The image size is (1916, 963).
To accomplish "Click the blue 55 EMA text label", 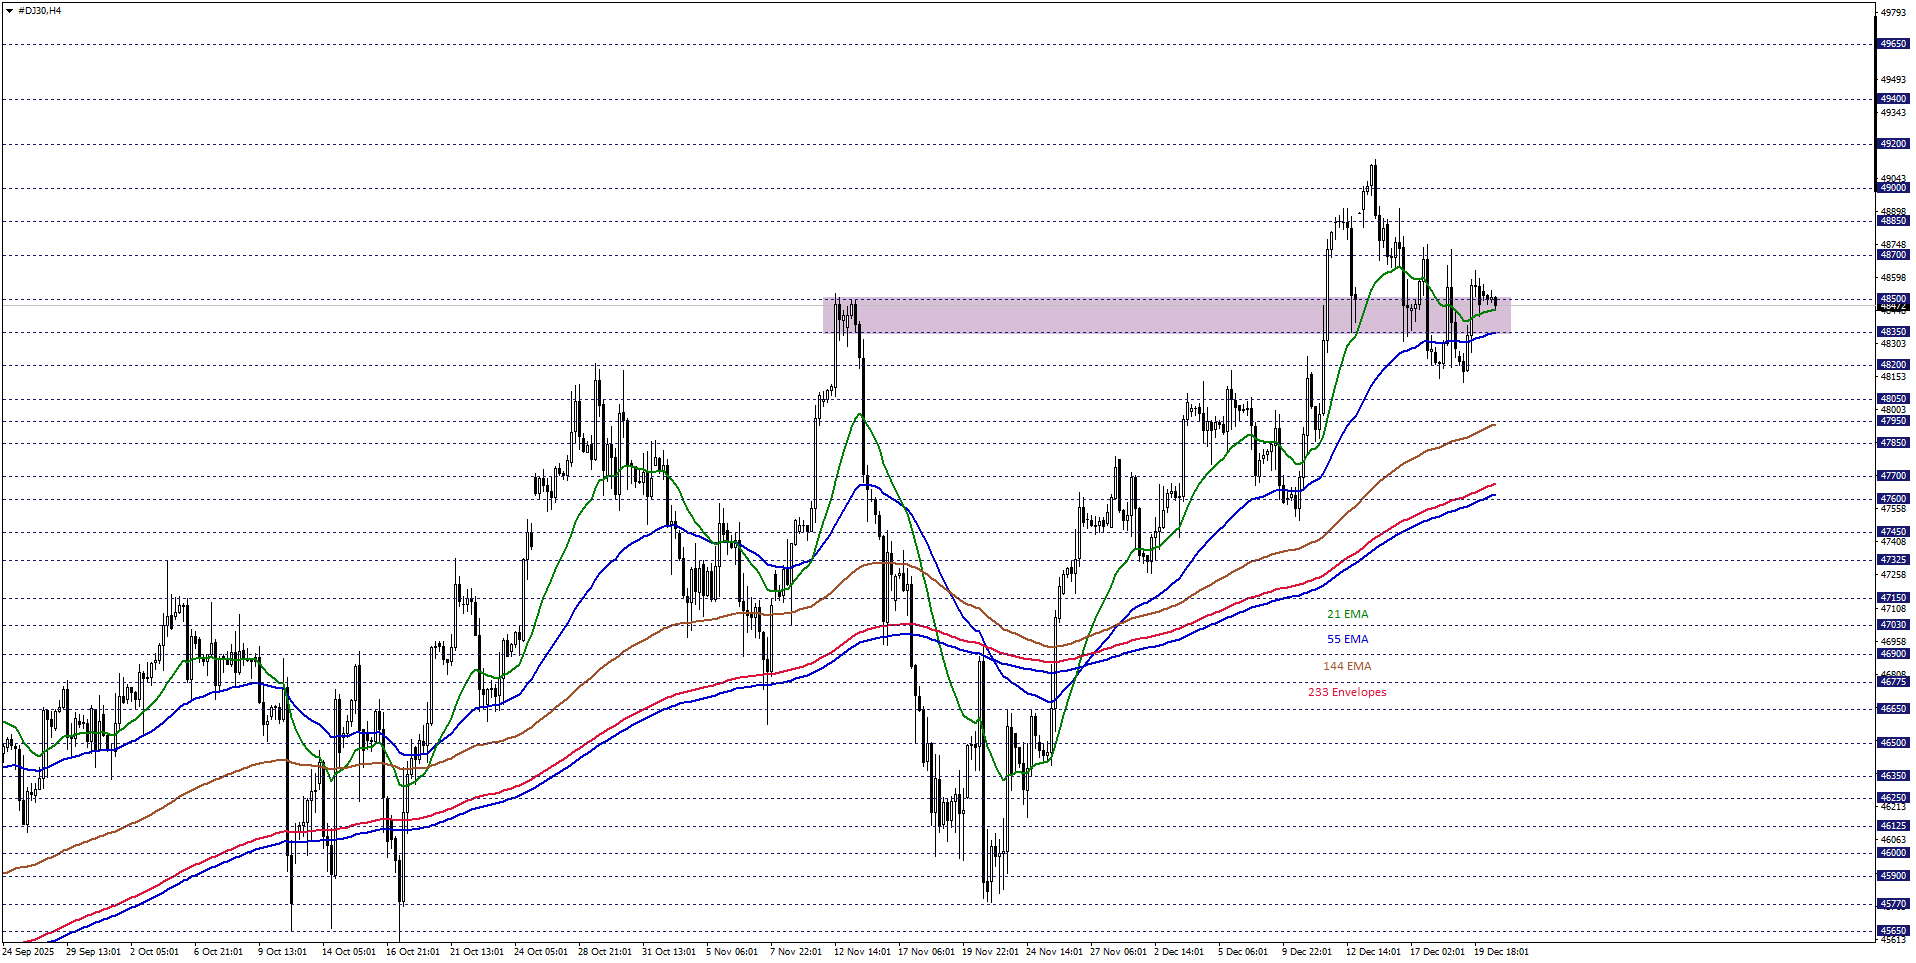I will pyautogui.click(x=1347, y=639).
